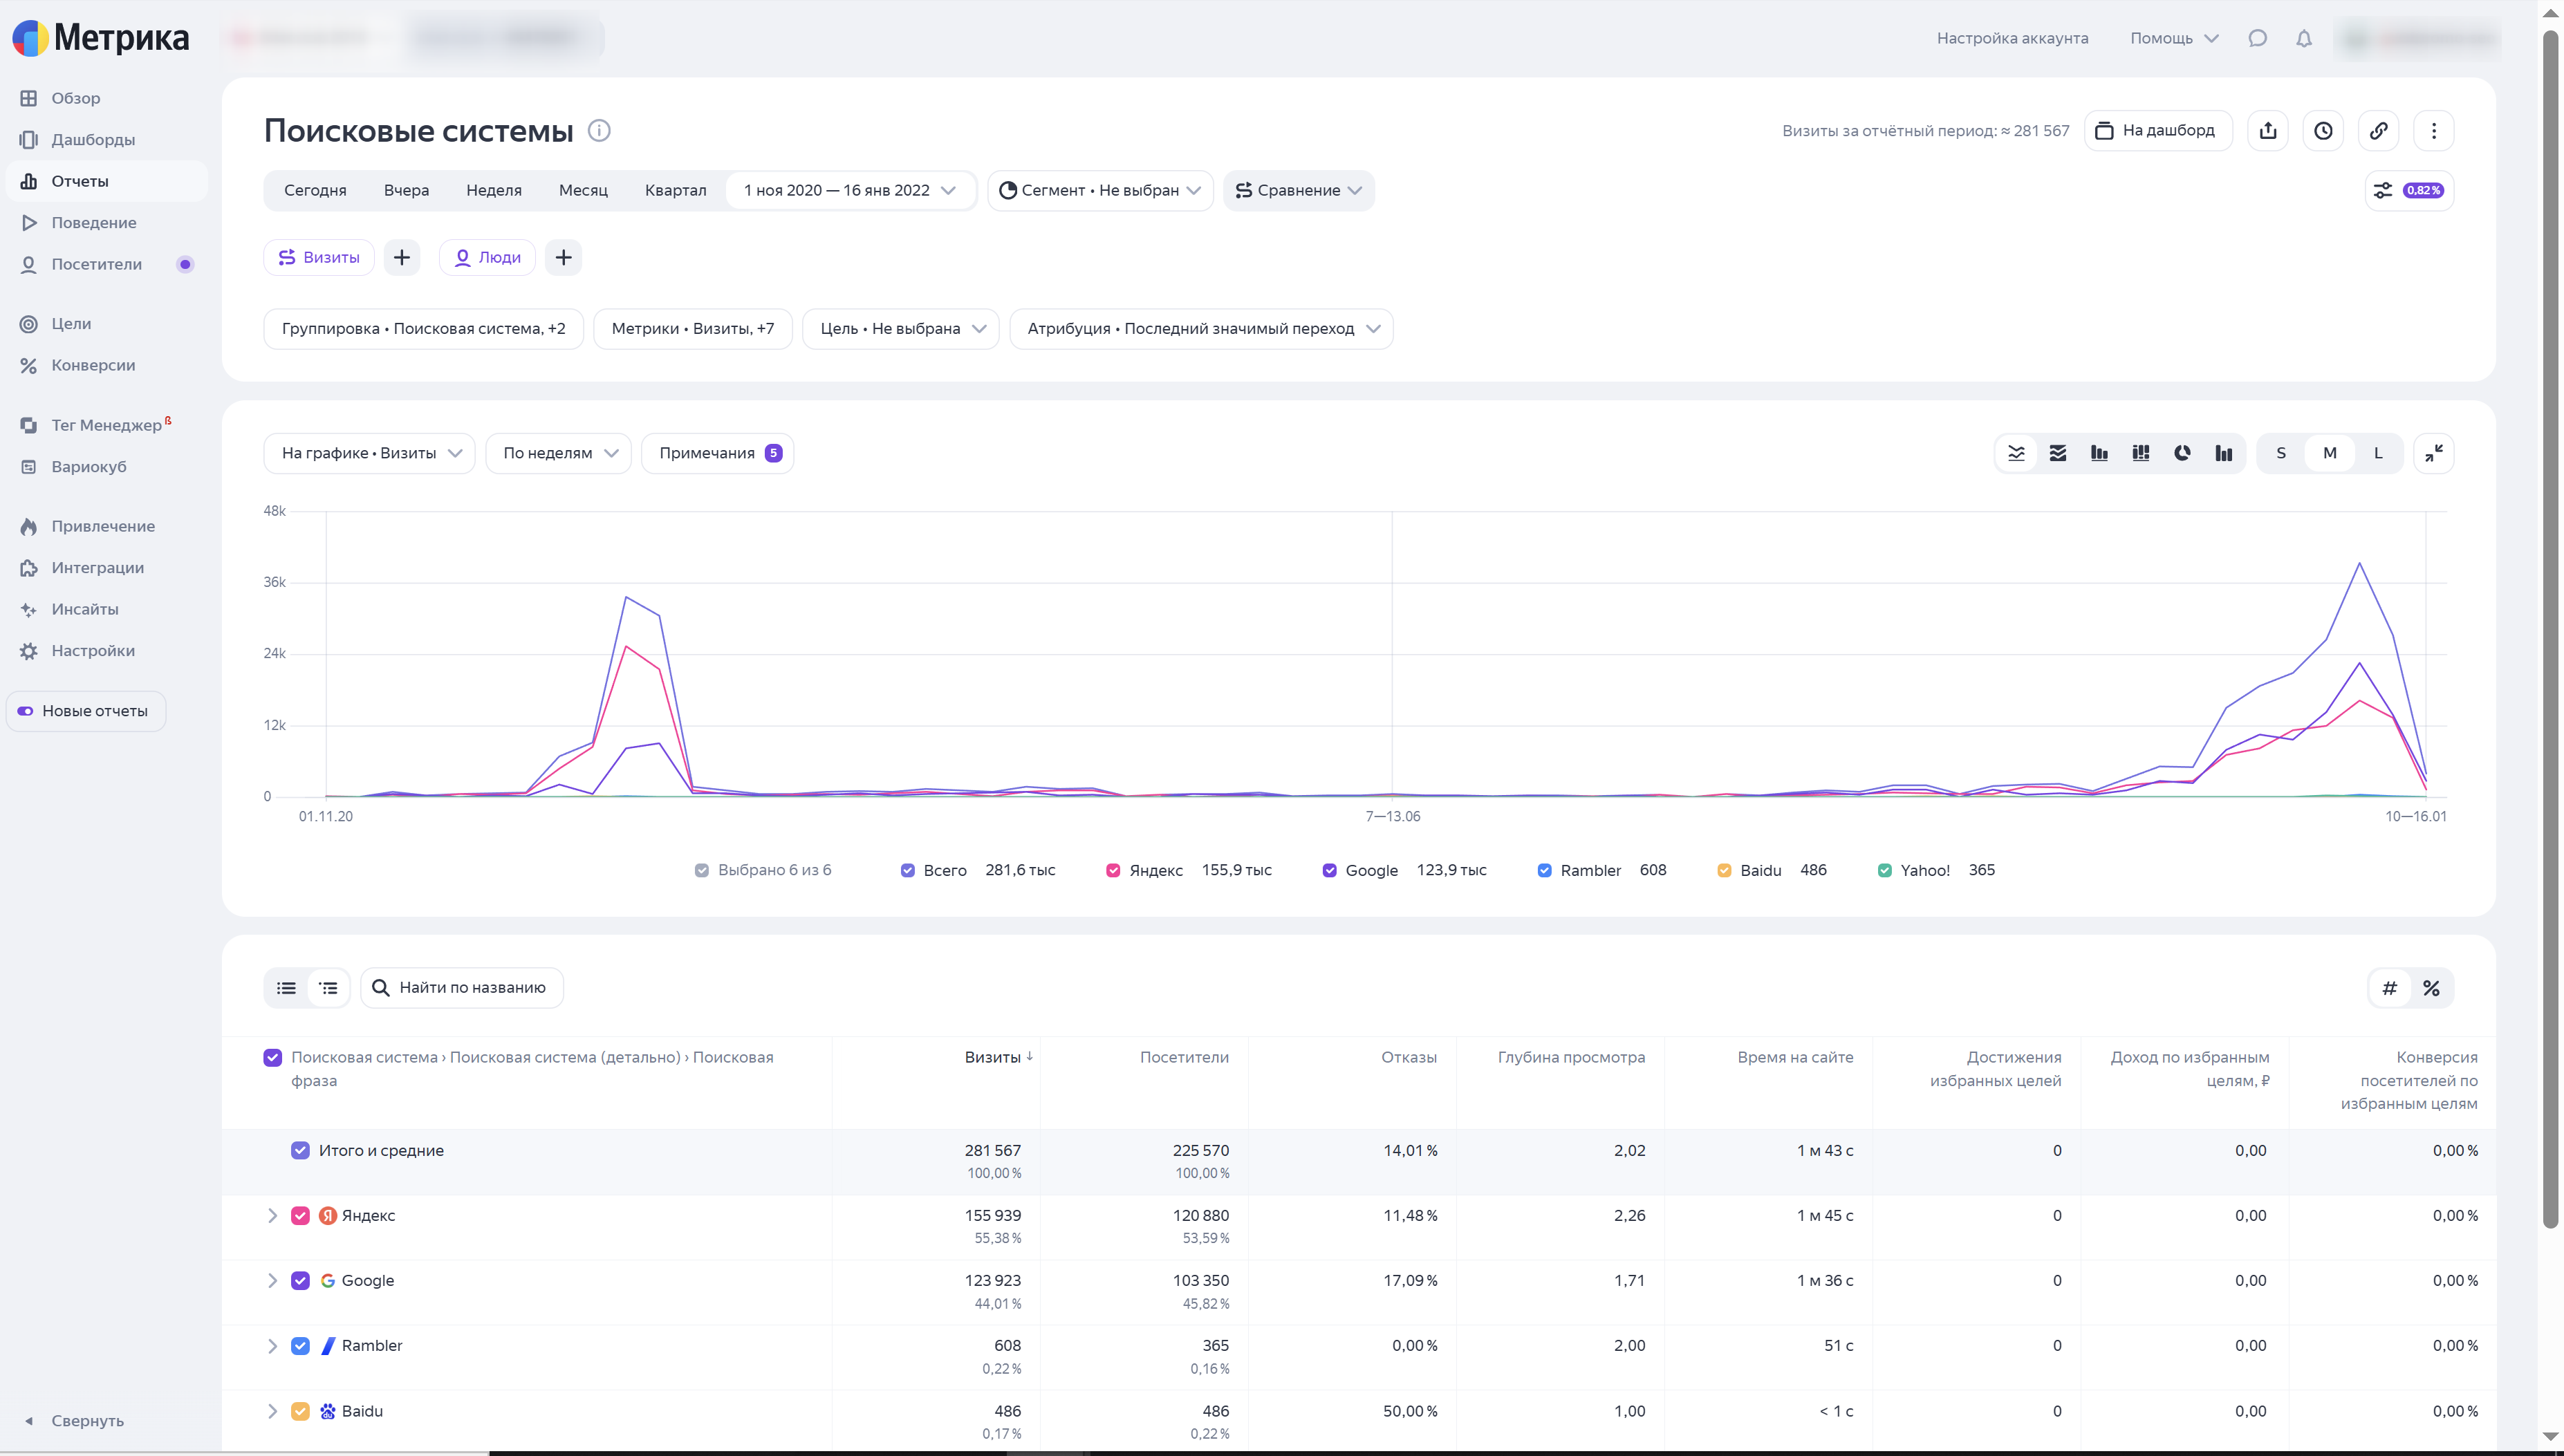This screenshot has height=1456, width=2564.
Task: Switch chart to column bar view
Action: [x=2099, y=453]
